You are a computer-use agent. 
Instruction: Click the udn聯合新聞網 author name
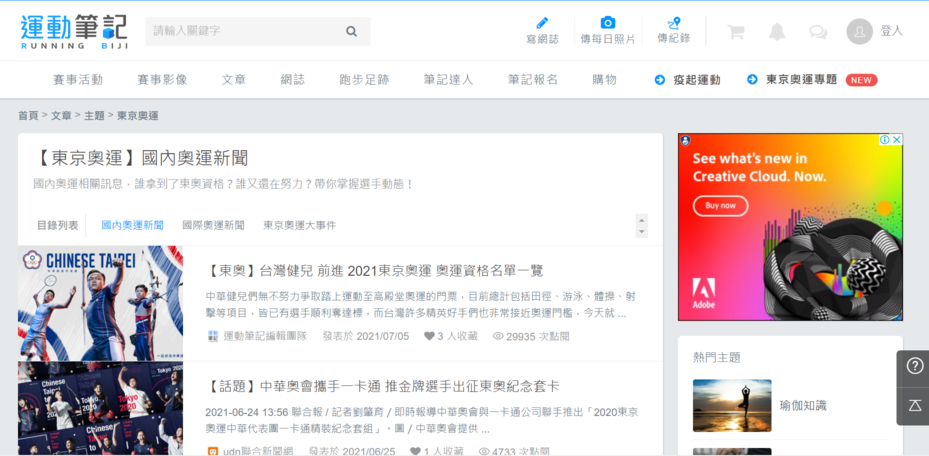[x=258, y=452]
